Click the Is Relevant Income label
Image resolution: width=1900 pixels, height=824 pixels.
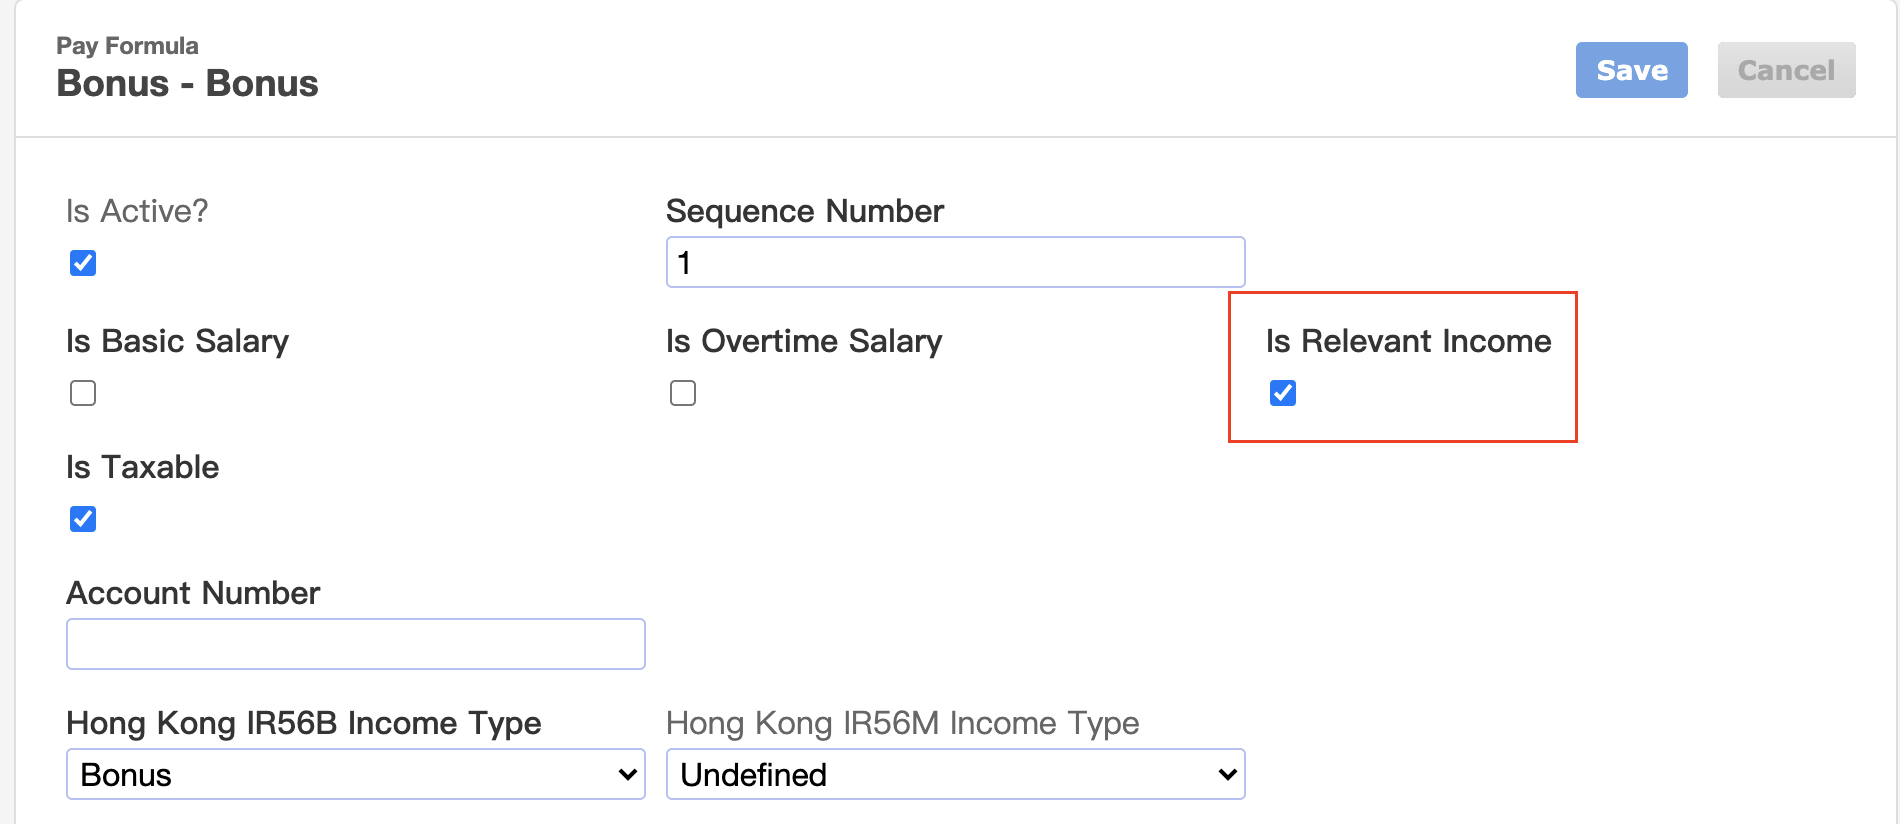tap(1408, 341)
